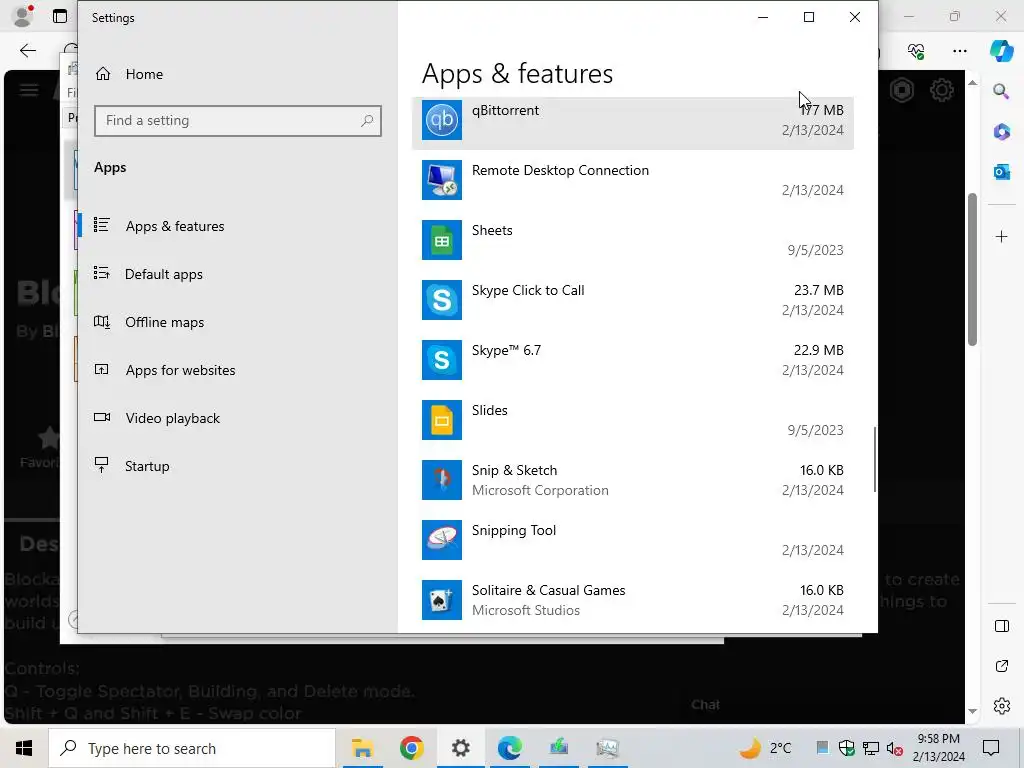
Task: Open the Windows Start menu
Action: click(x=24, y=748)
